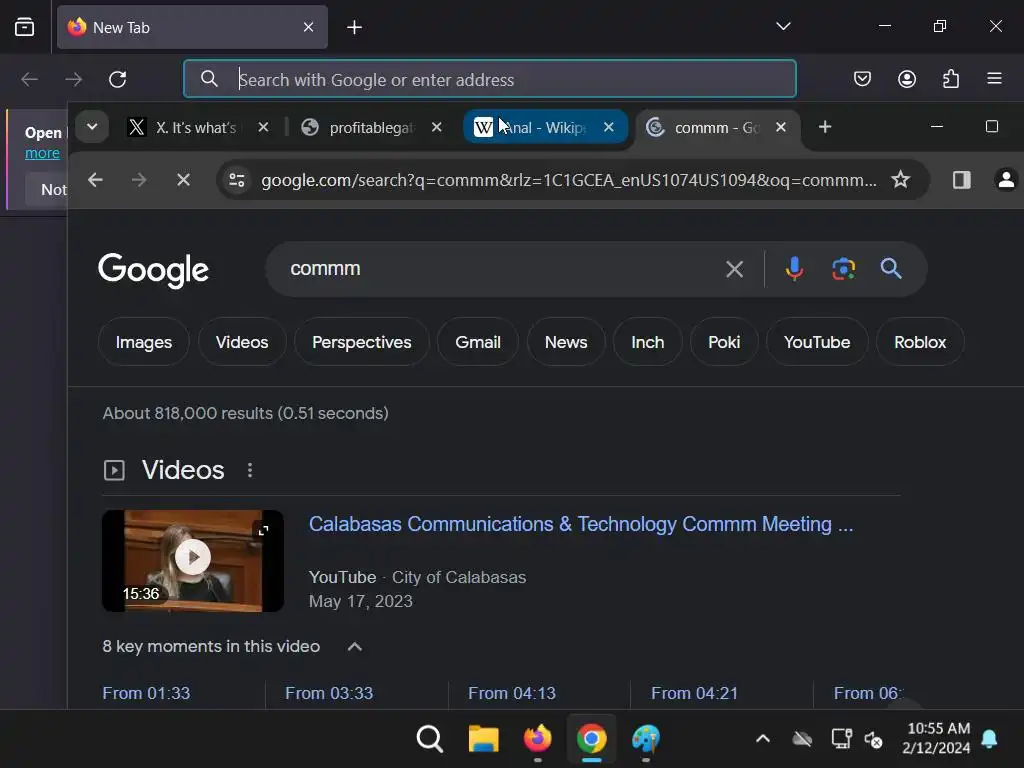Viewport: 1024px width, 768px height.
Task: Expand Firefox list all tabs chevron
Action: click(x=783, y=26)
